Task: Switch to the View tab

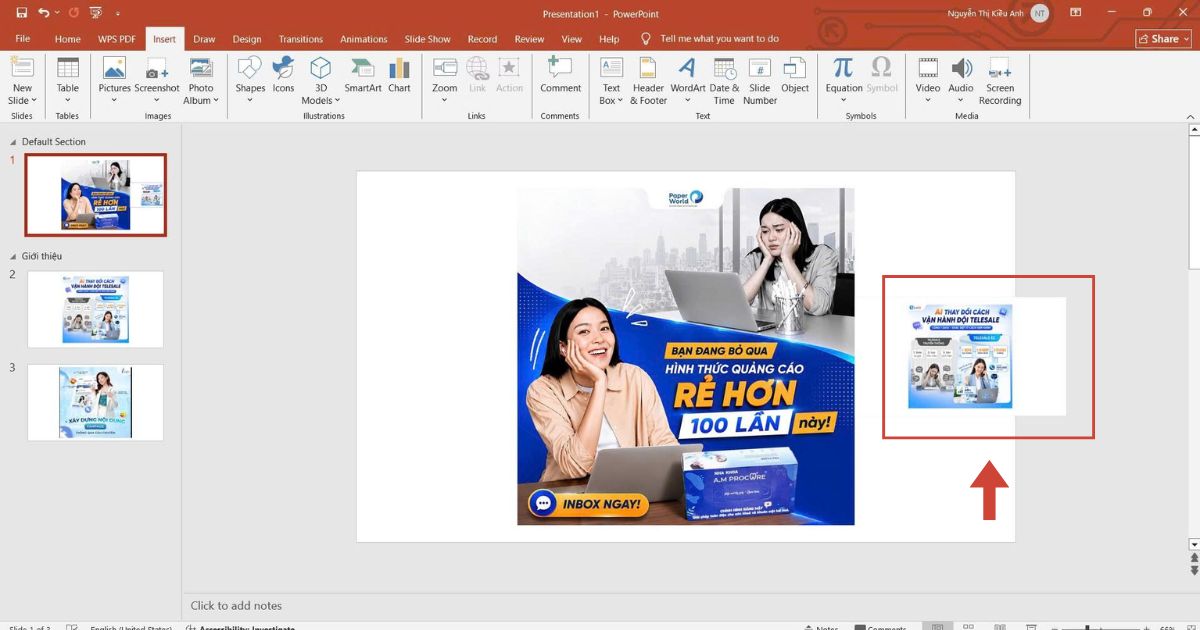Action: (x=572, y=39)
